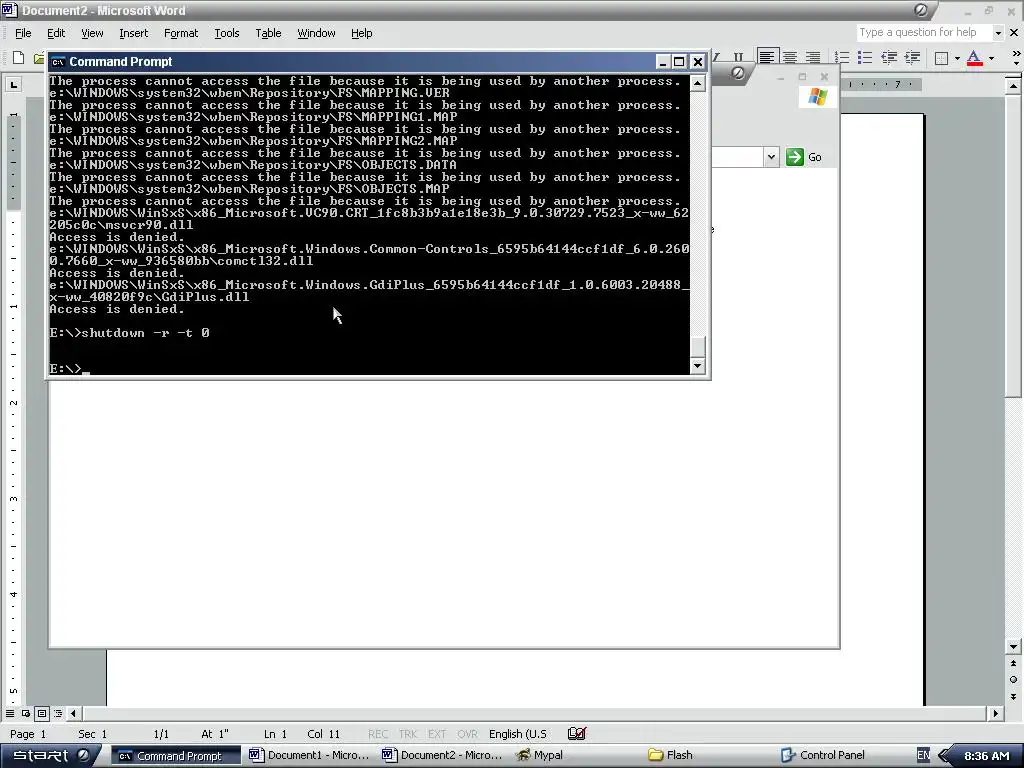Switch to Web Layout View icon
The width and height of the screenshot is (1024, 768).
(x=25, y=714)
